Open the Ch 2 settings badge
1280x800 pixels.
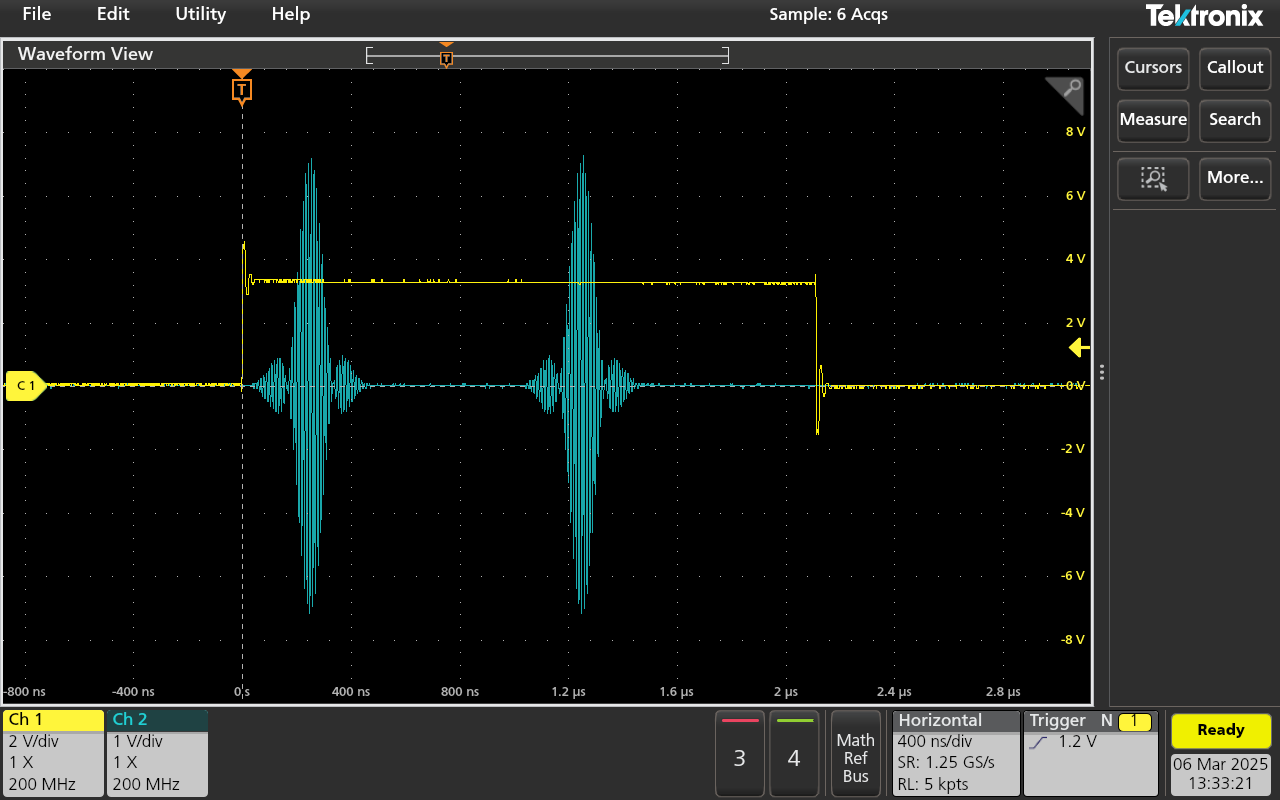tap(157, 753)
